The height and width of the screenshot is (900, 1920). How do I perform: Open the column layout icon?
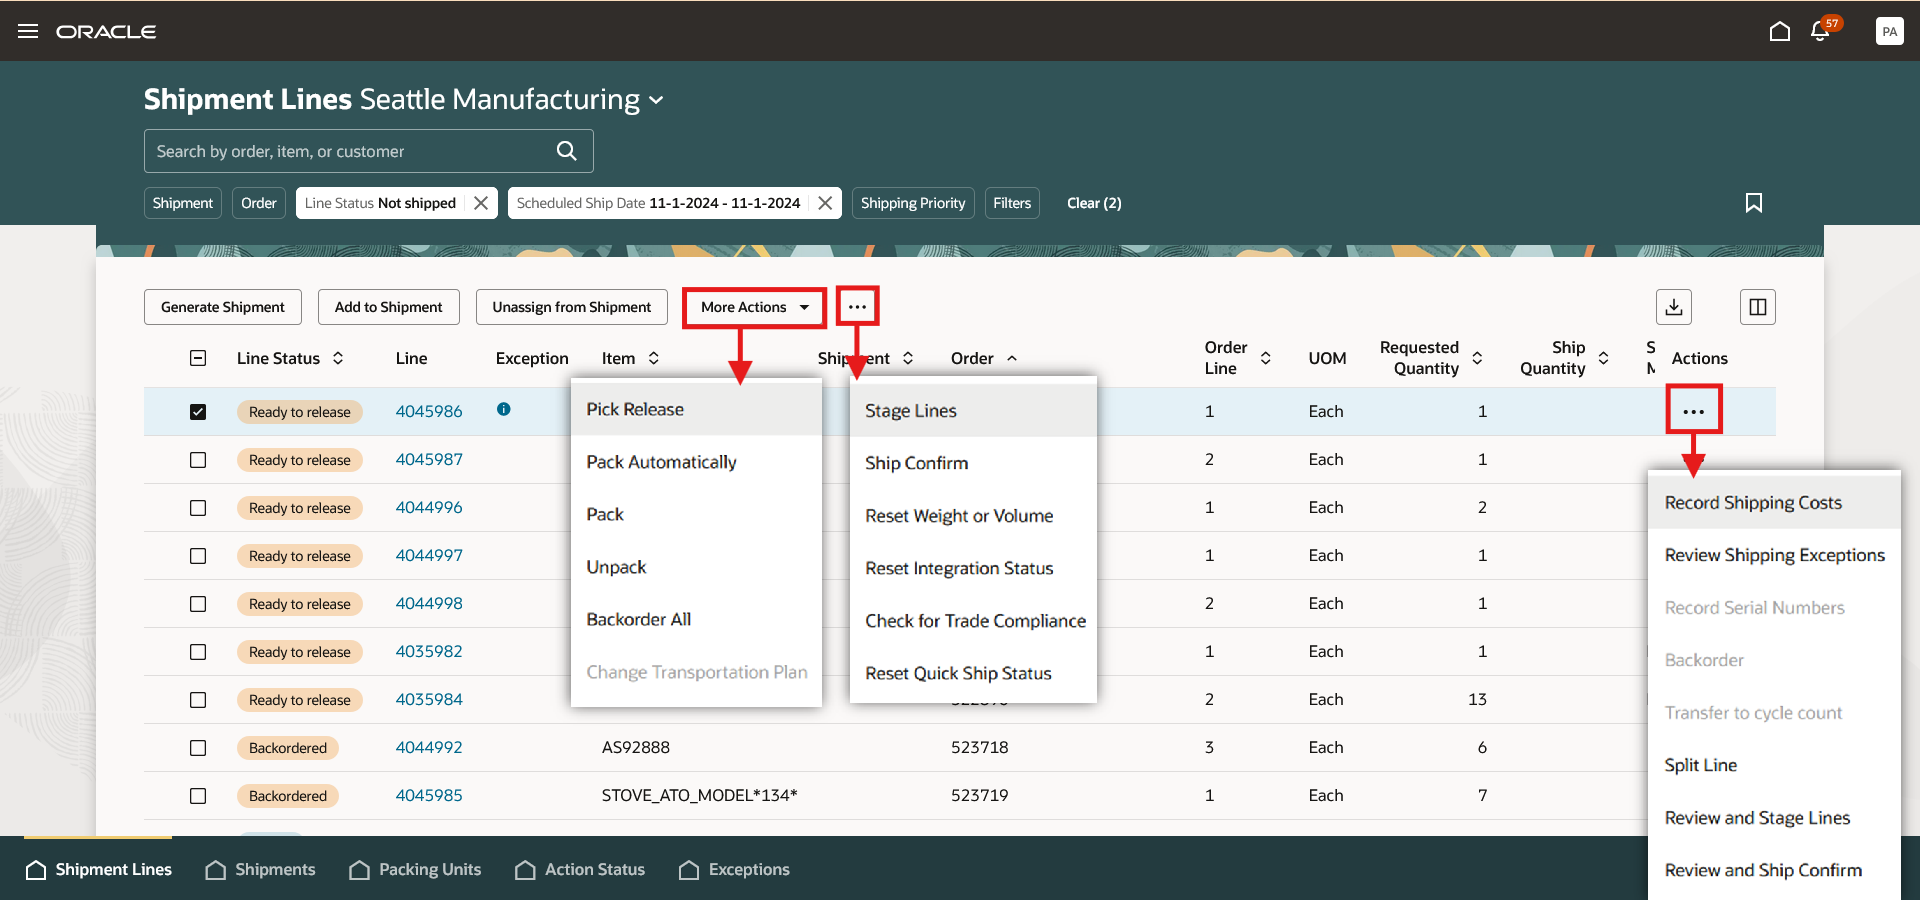[1757, 307]
